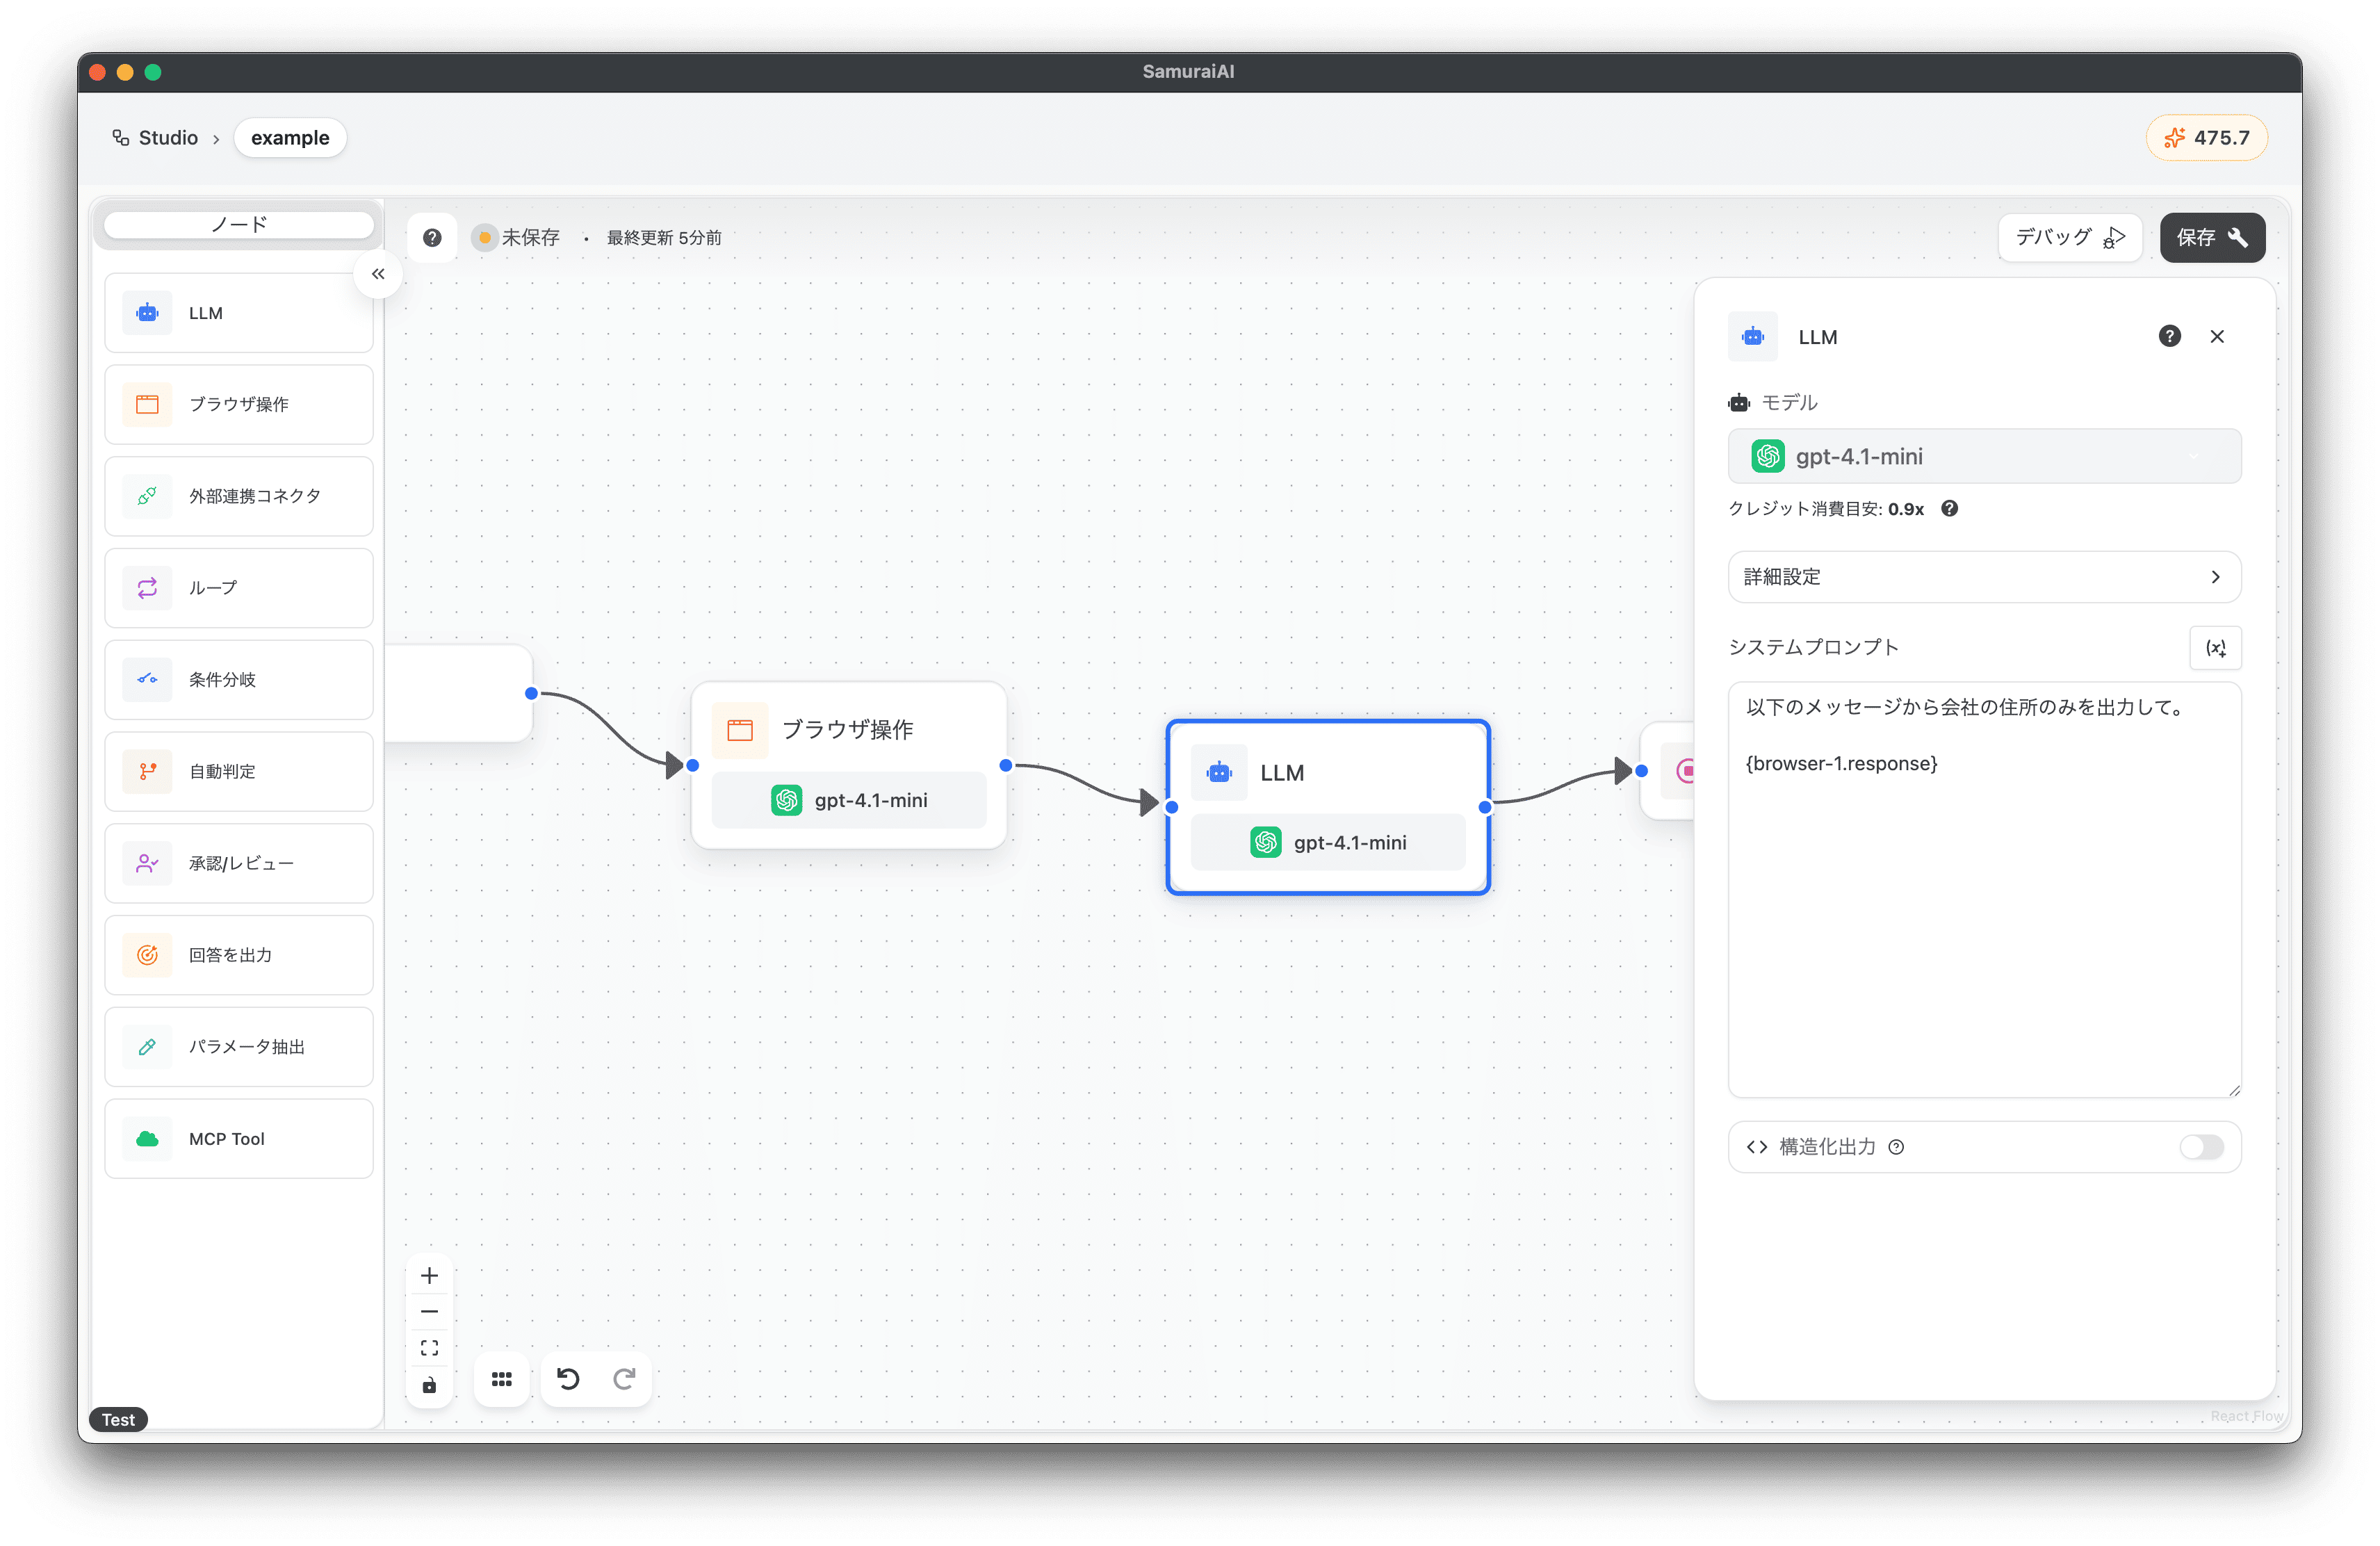
Task: Click the grid layout icon
Action: click(501, 1379)
